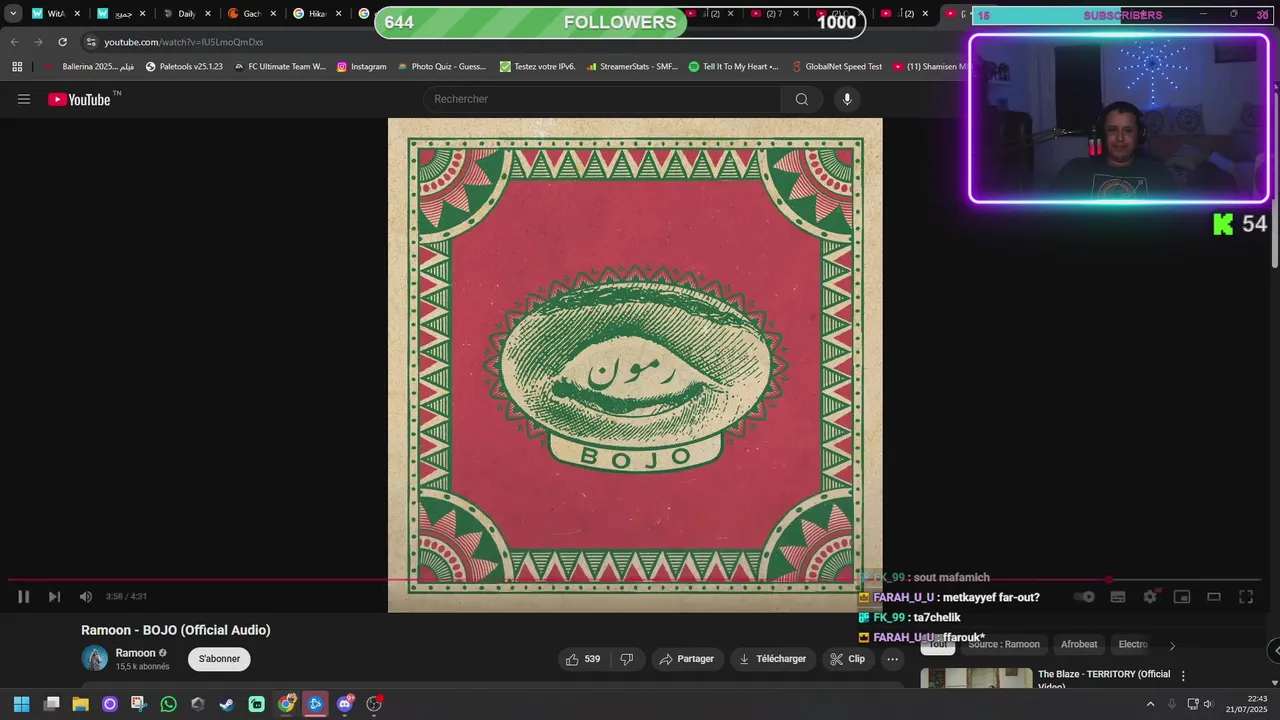1280x720 pixels.
Task: Switch to theater mode
Action: [1214, 597]
